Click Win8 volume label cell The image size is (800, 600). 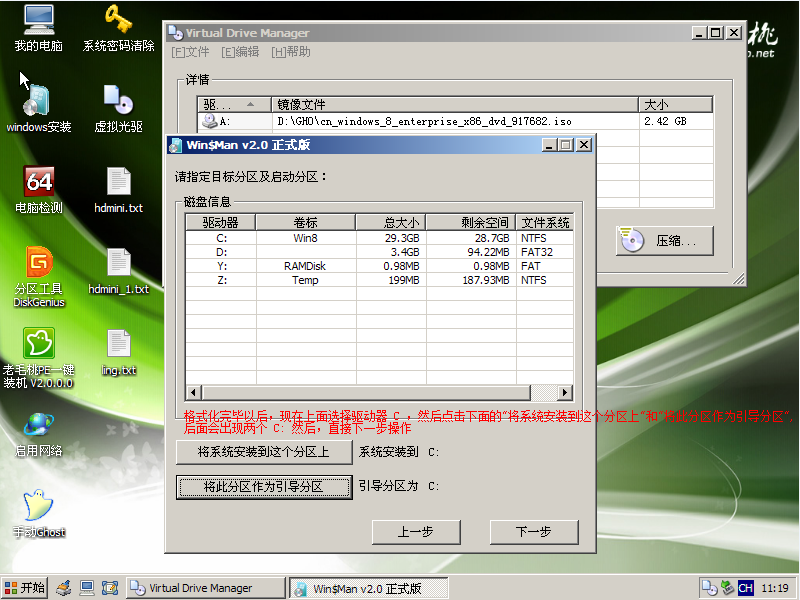tap(305, 238)
